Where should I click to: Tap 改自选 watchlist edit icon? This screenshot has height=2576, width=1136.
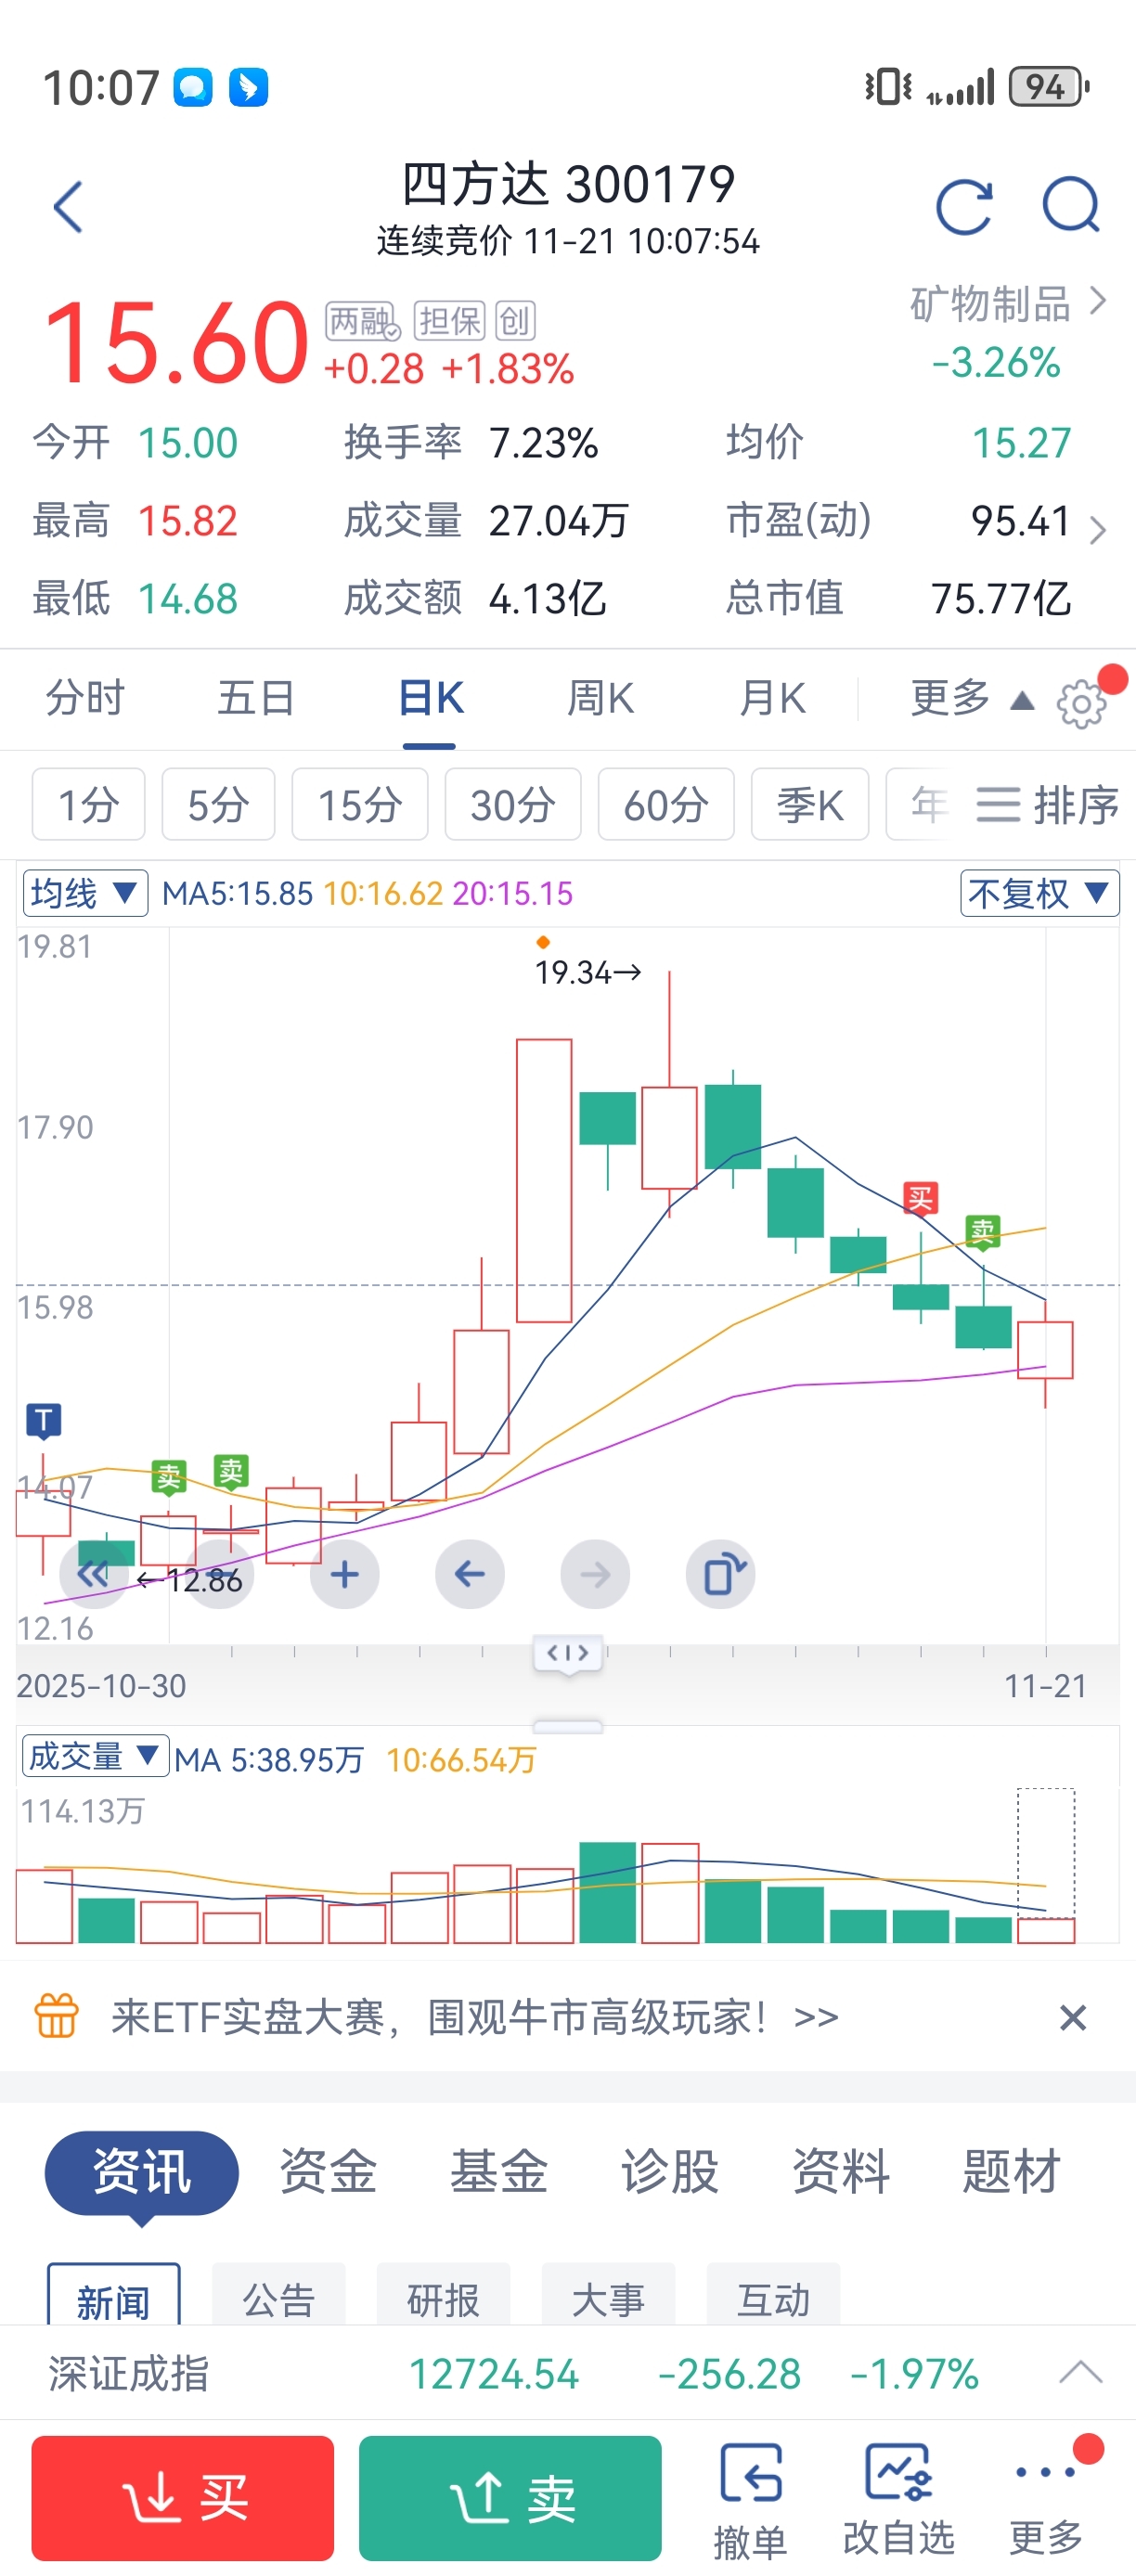click(898, 2497)
